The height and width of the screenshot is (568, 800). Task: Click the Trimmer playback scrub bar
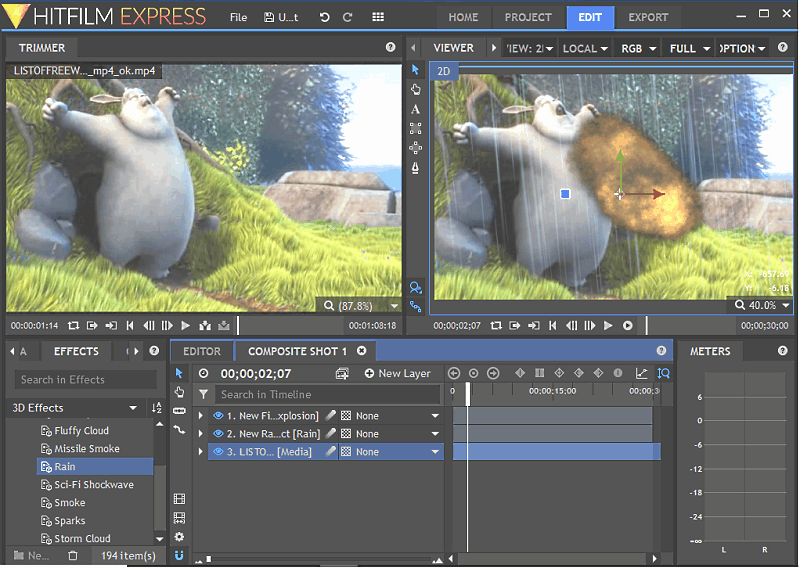290,326
